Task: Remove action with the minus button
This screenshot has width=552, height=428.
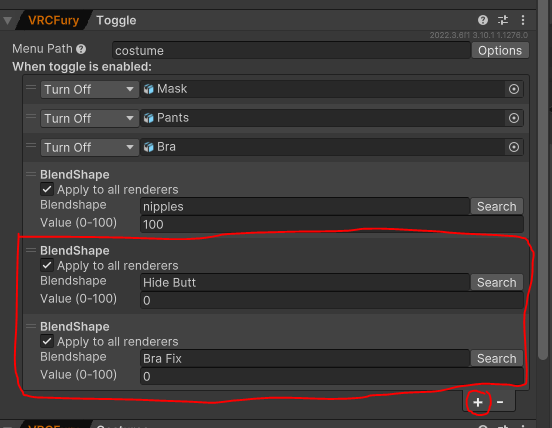Action: [500, 402]
